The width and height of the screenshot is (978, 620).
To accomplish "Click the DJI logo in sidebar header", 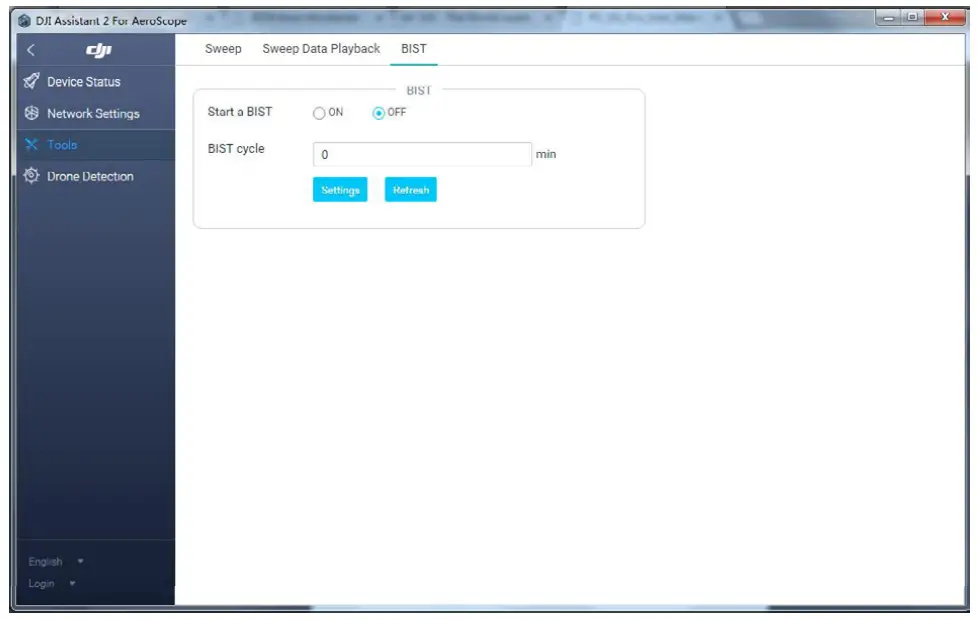I will [99, 50].
